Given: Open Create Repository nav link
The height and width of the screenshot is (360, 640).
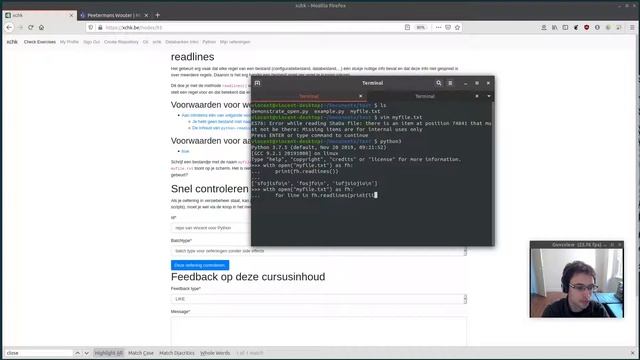Looking at the screenshot, I should pos(121,42).
